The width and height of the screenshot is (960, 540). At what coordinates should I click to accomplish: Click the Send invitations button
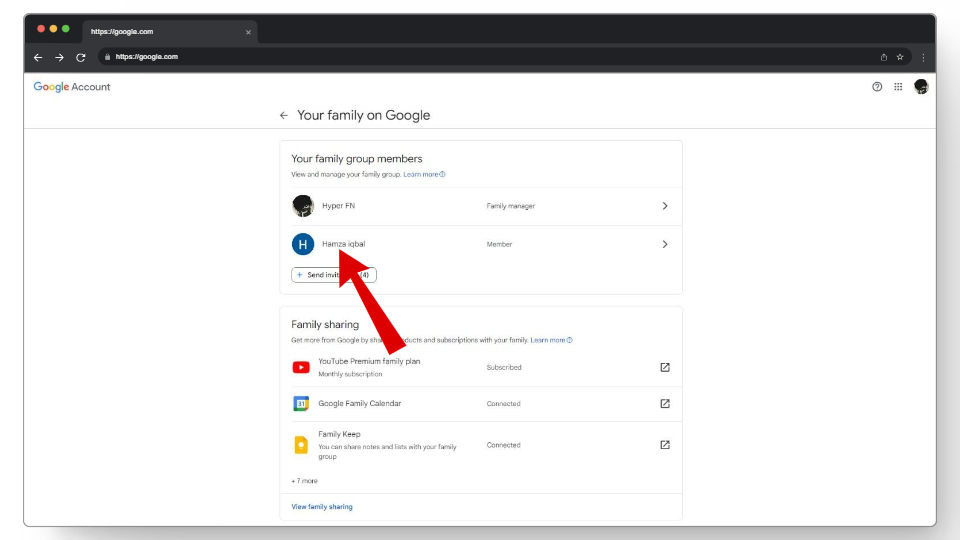click(334, 275)
